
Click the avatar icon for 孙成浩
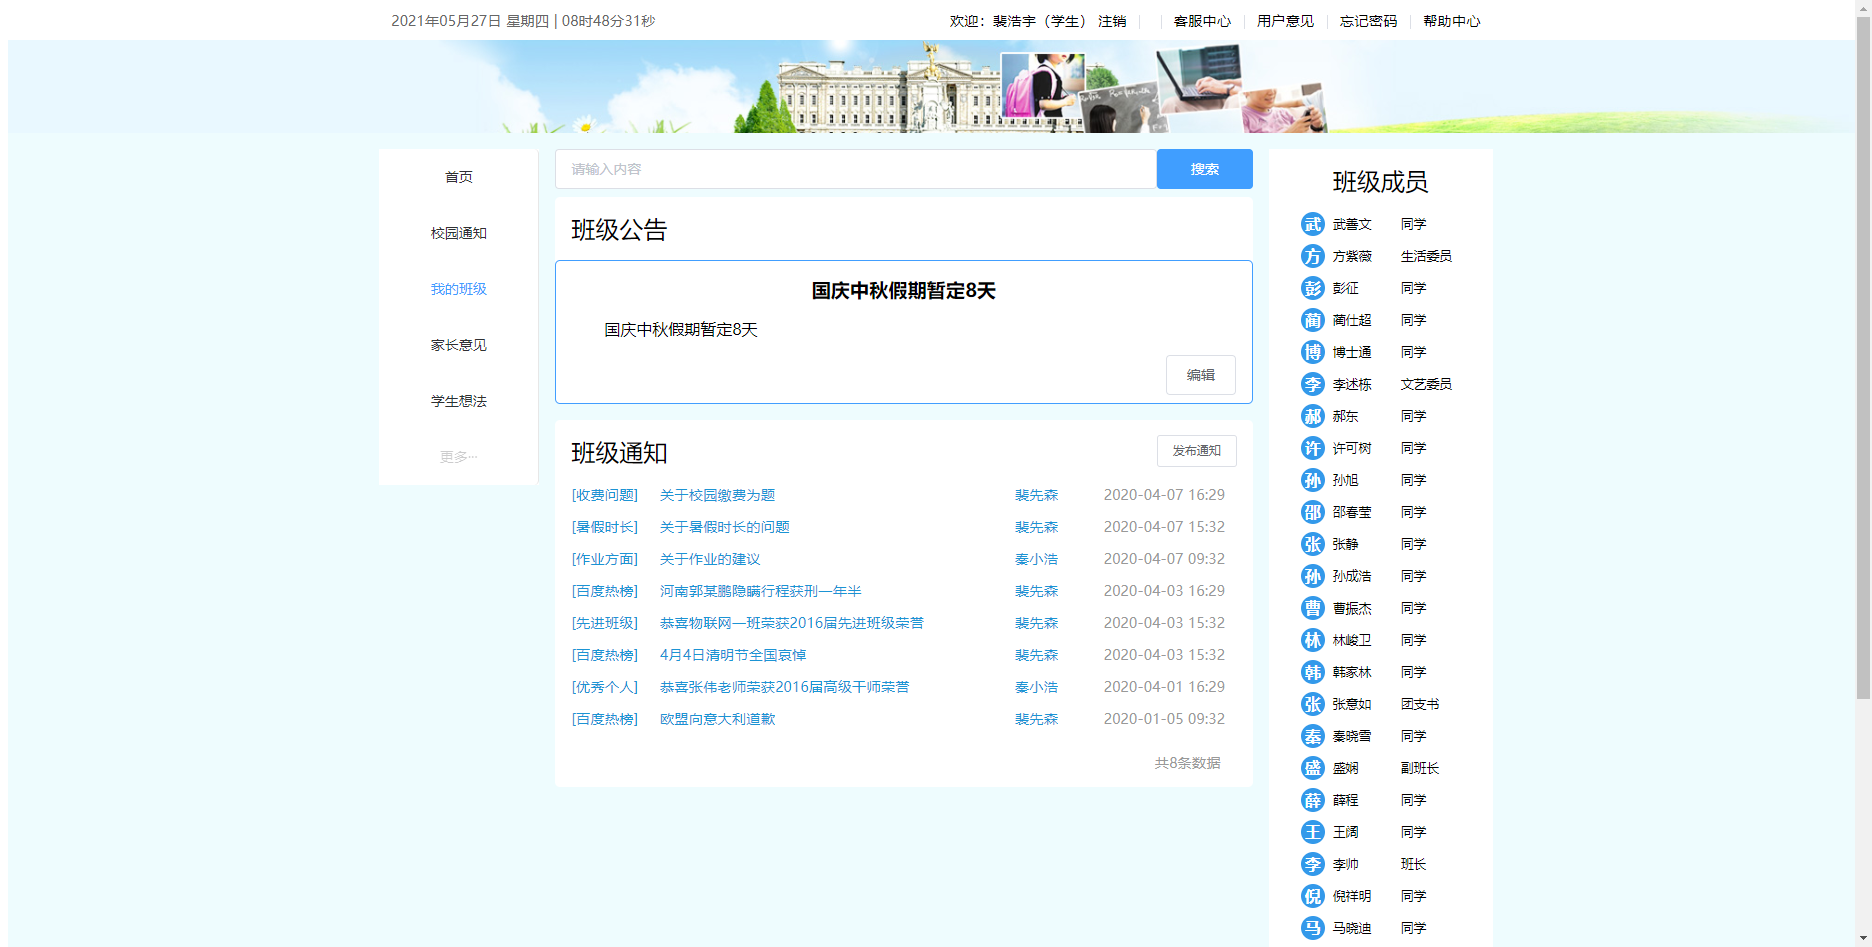(1312, 576)
